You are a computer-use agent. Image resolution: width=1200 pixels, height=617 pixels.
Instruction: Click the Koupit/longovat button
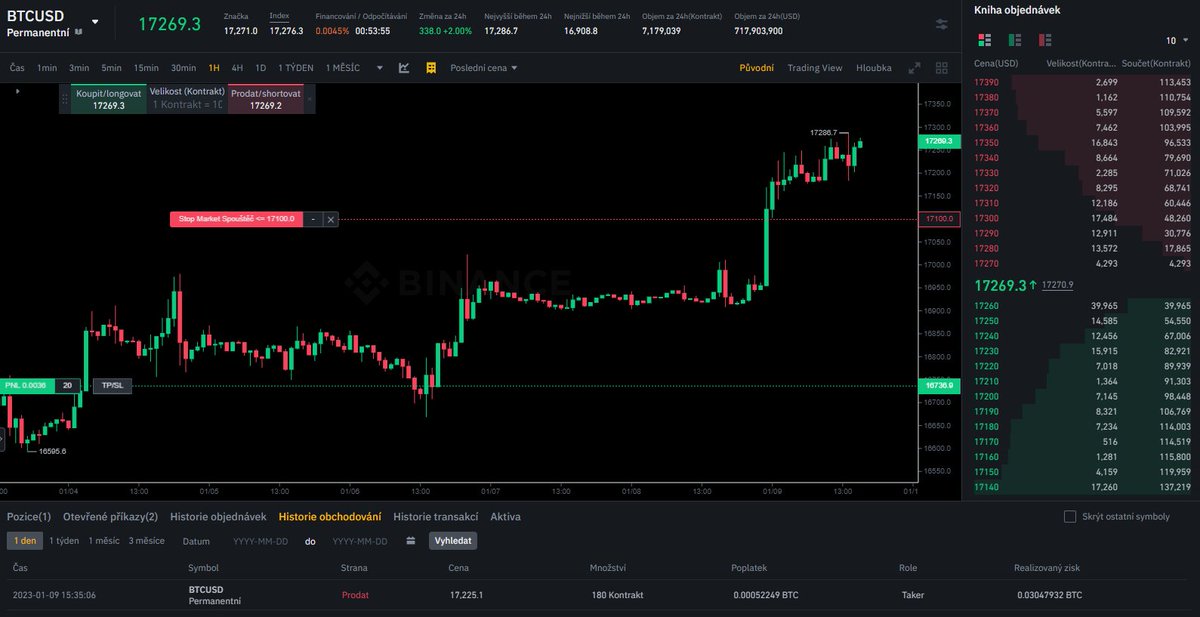click(x=109, y=98)
